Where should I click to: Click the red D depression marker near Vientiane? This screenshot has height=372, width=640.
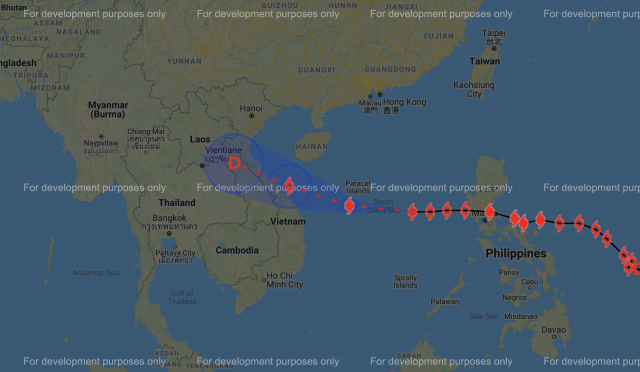pos(234,163)
